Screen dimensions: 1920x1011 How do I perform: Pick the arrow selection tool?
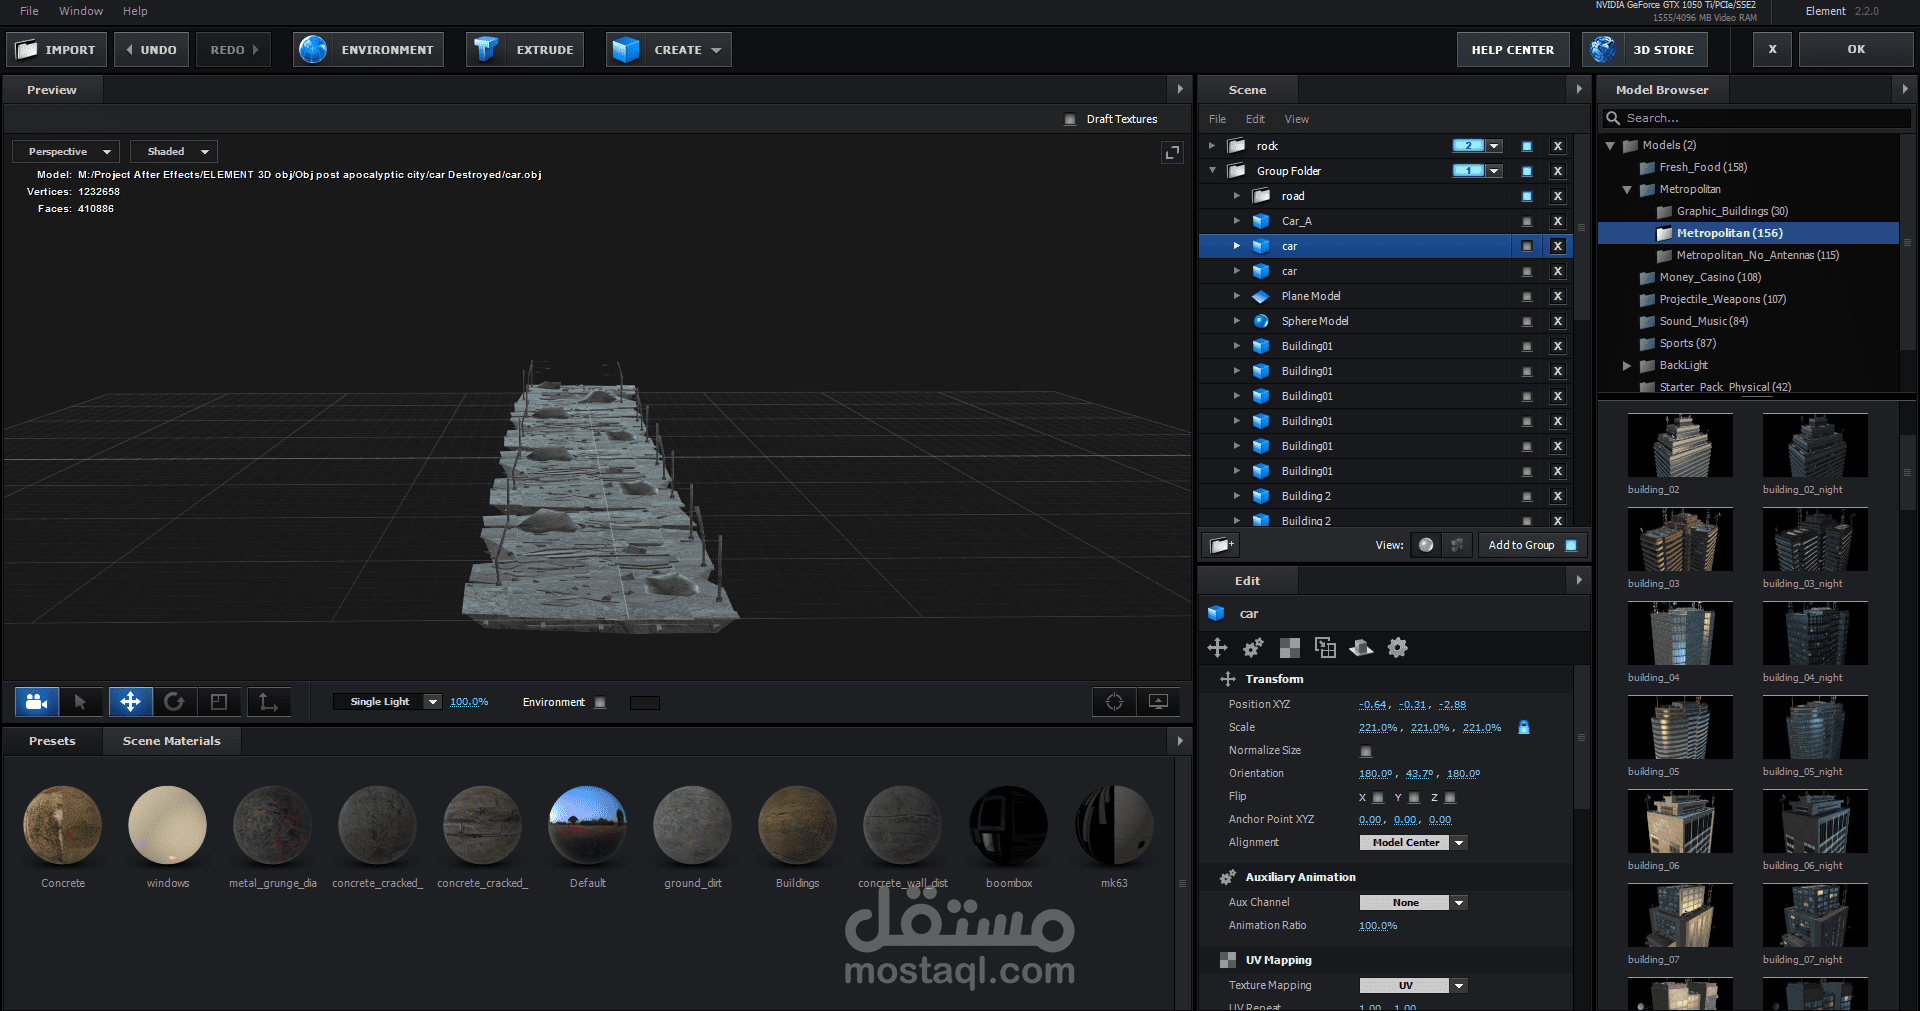(x=81, y=702)
